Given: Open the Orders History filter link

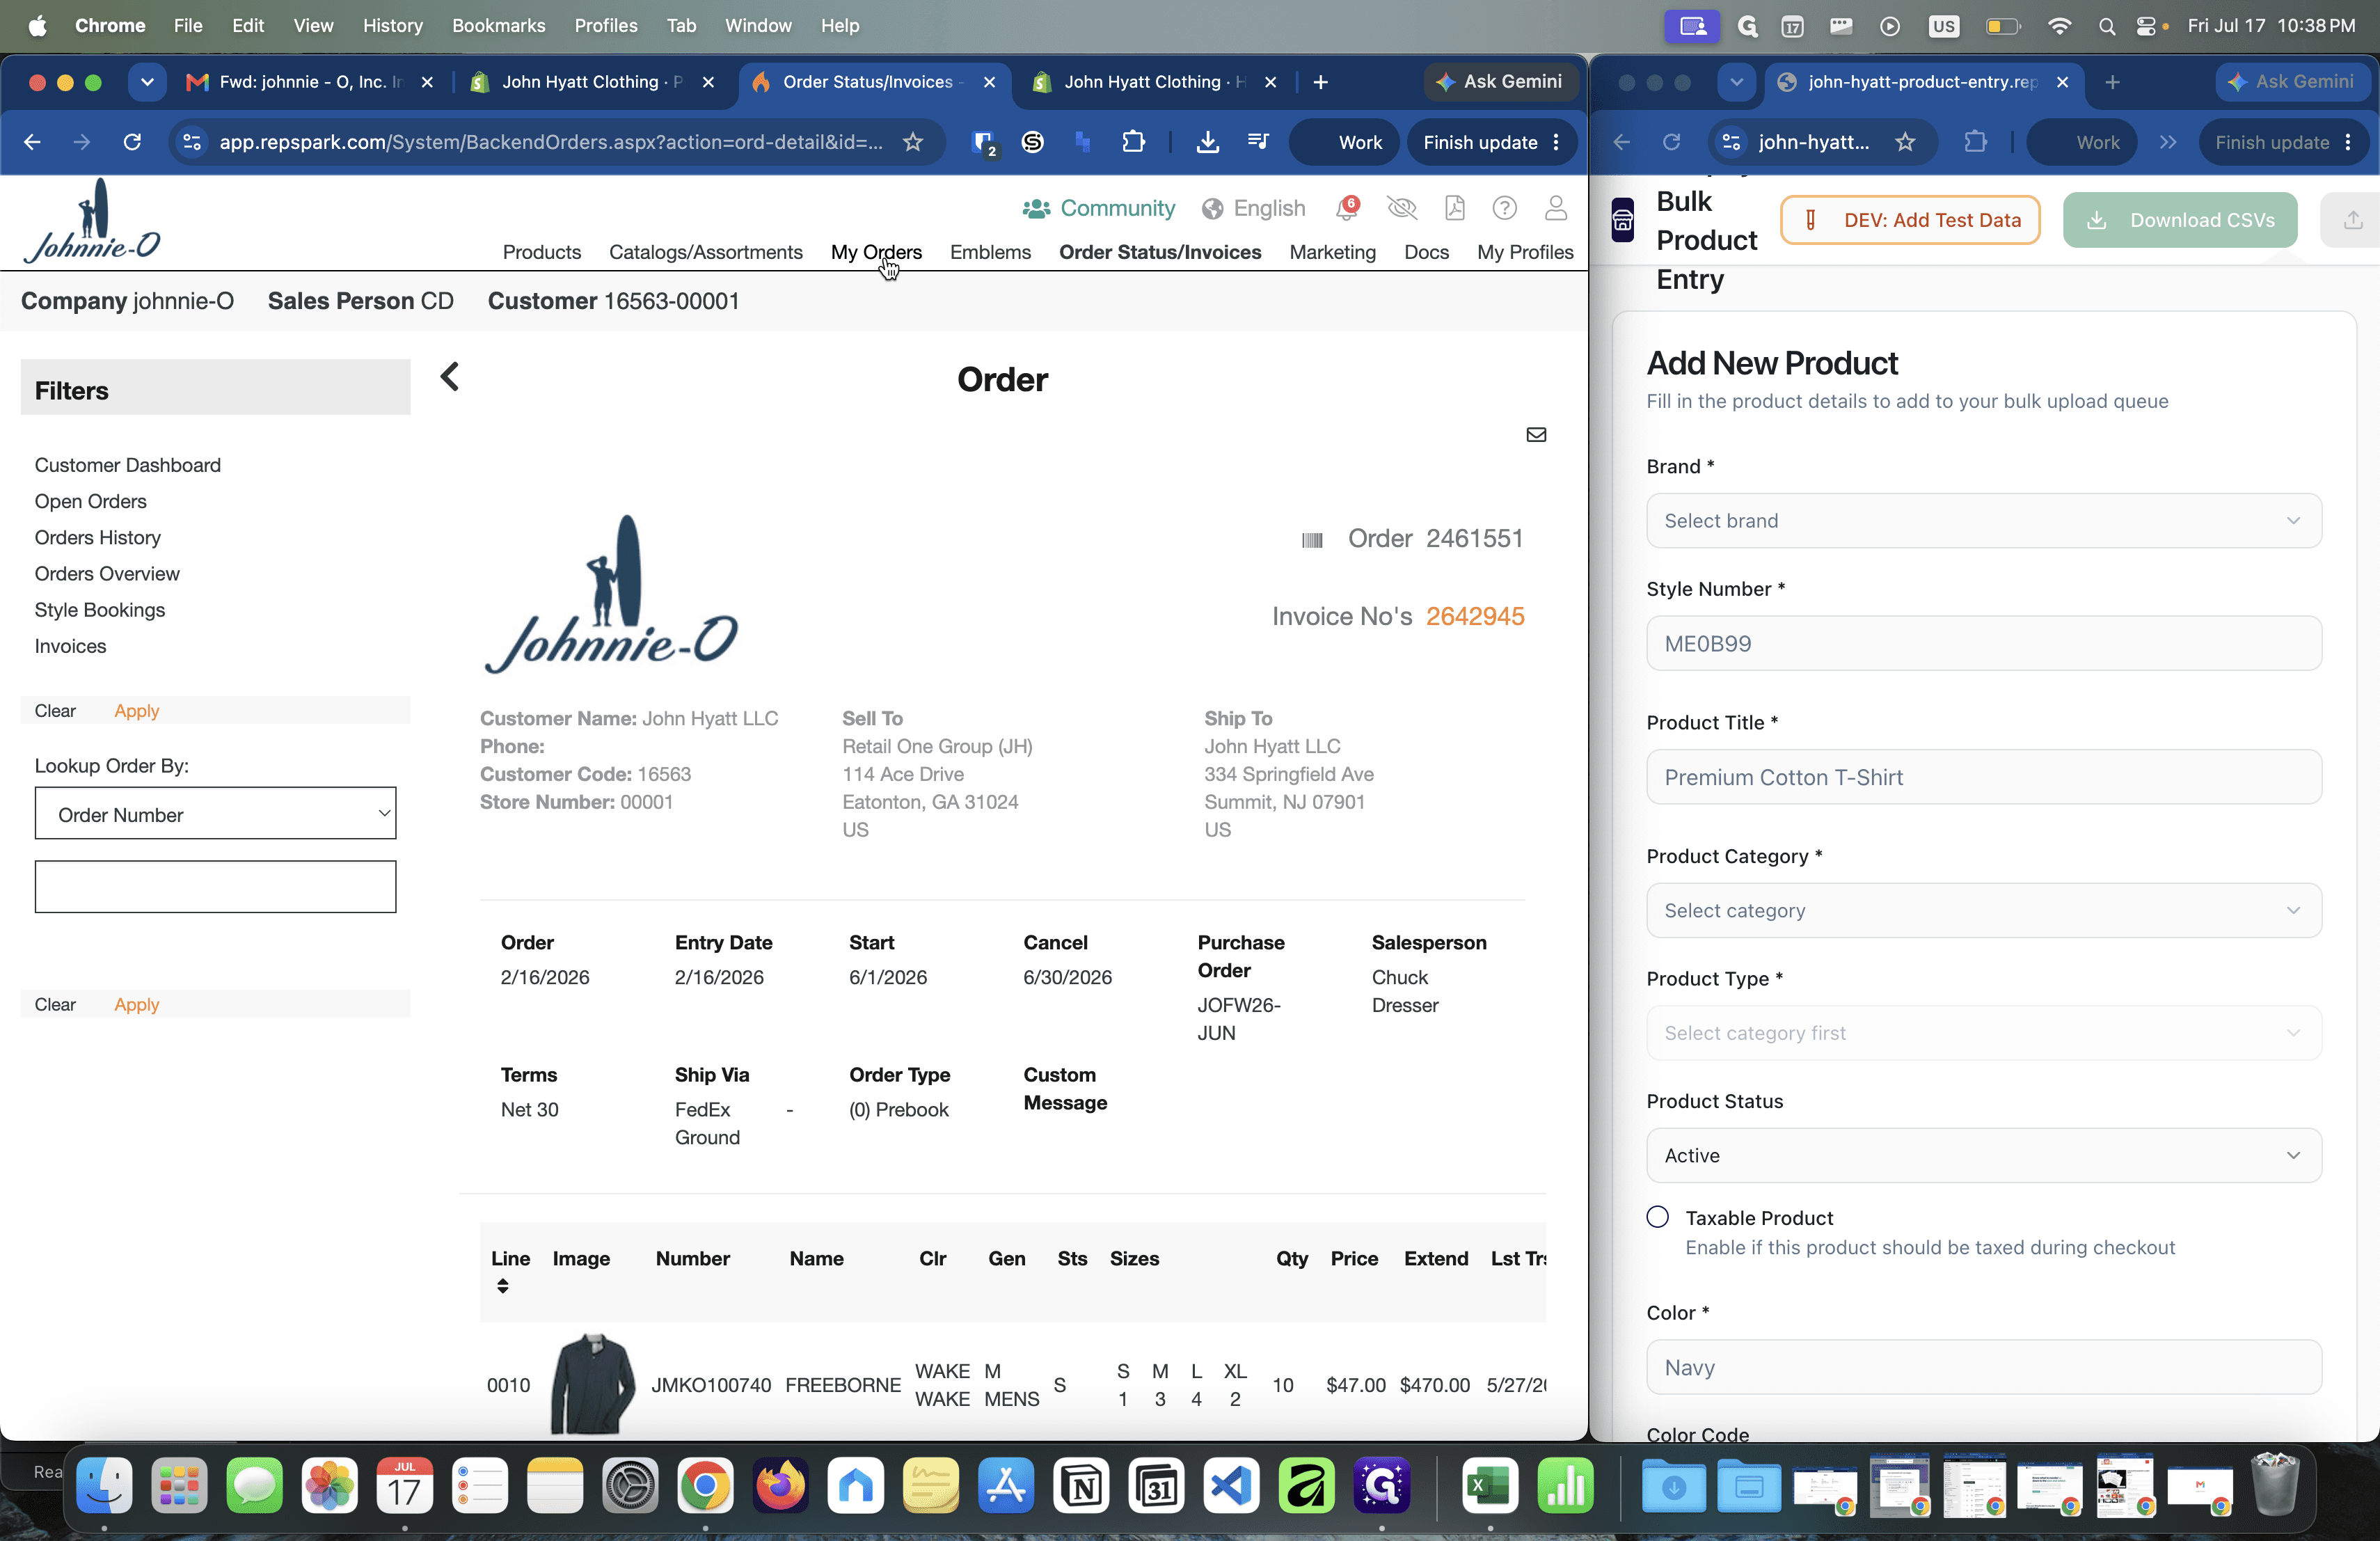Looking at the screenshot, I should click(x=98, y=537).
